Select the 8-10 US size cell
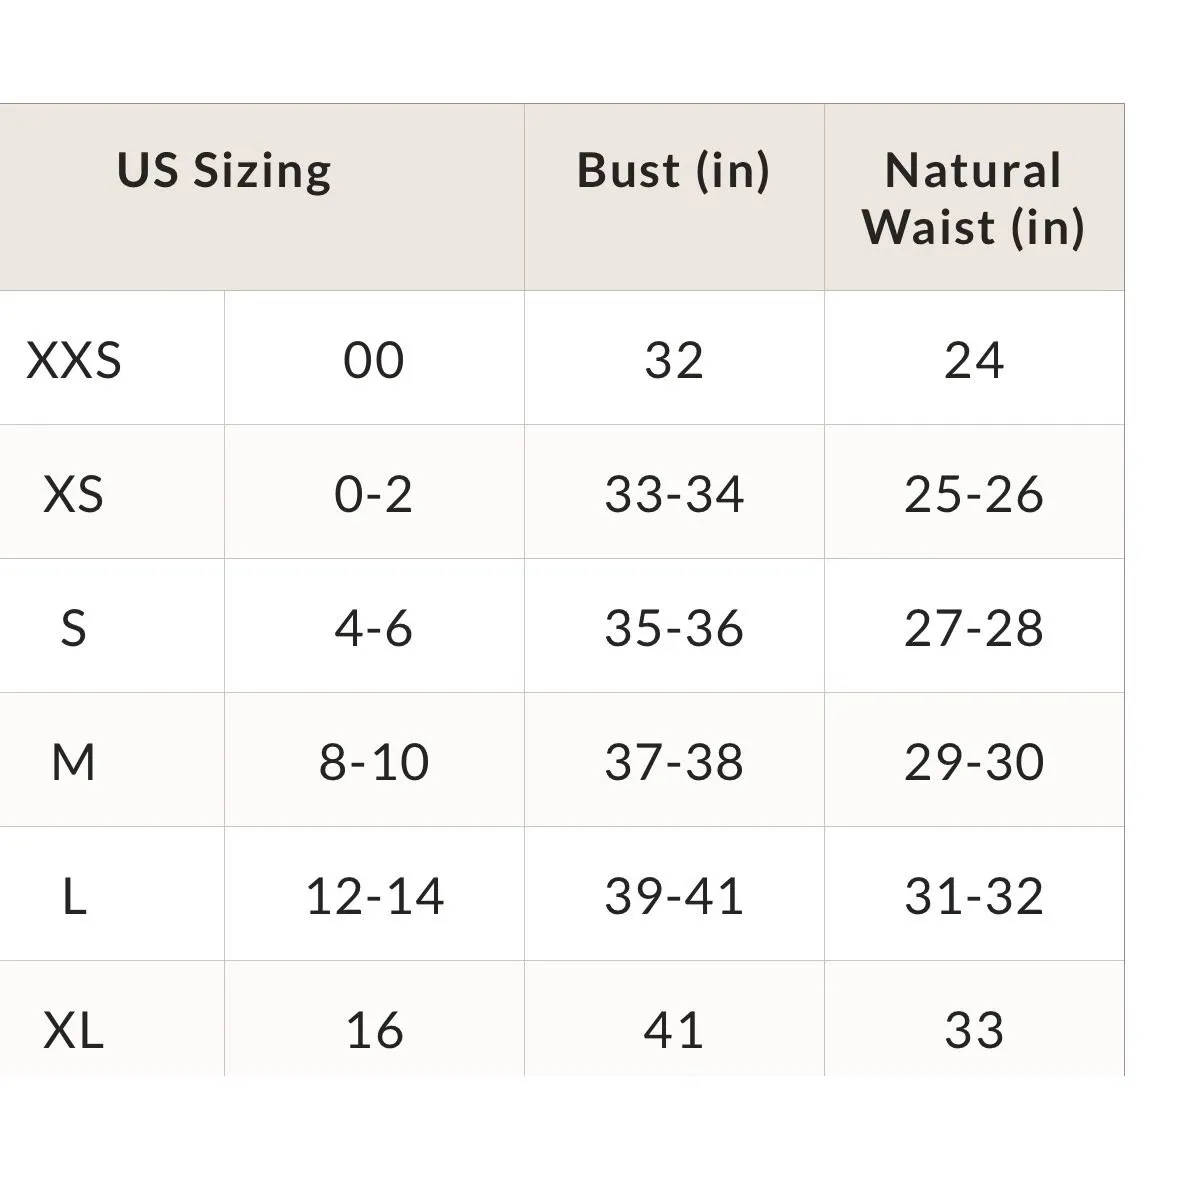 (x=374, y=762)
